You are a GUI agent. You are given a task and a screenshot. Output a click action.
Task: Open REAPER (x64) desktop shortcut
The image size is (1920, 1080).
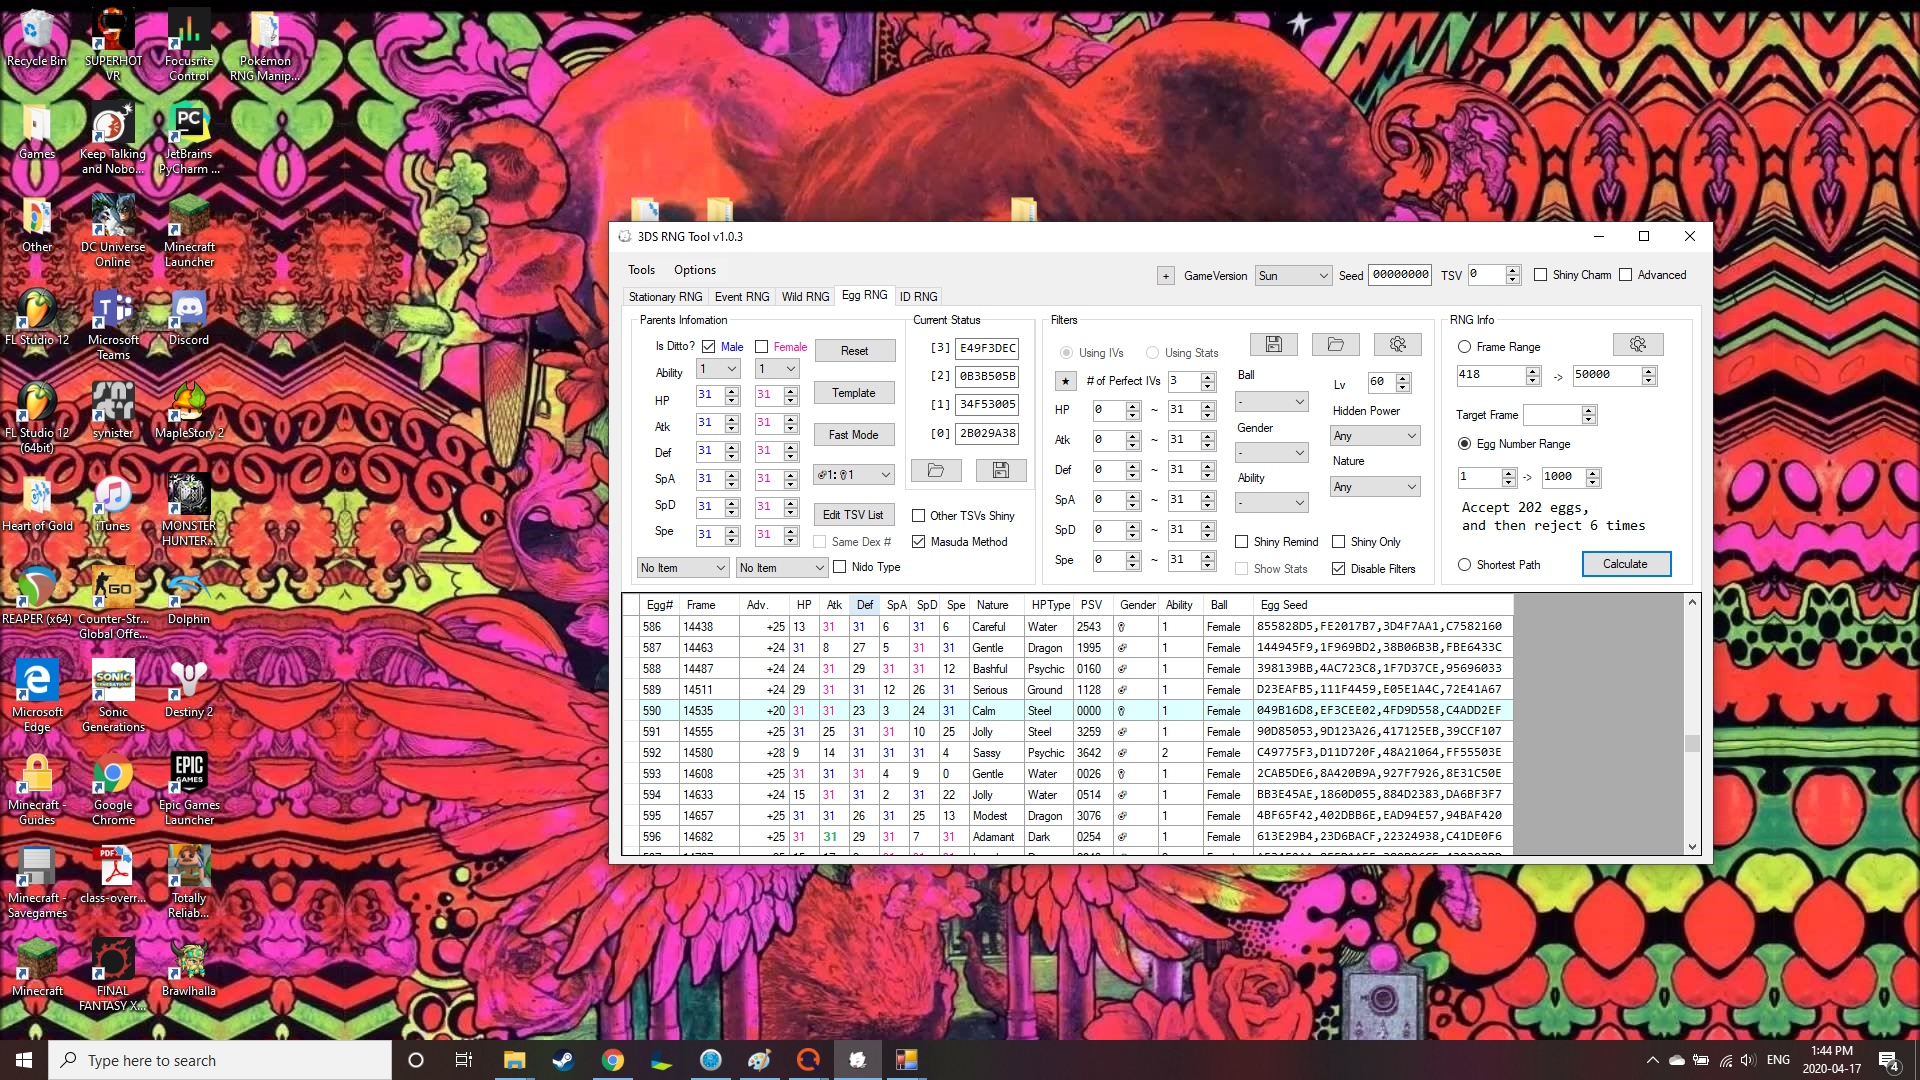coord(37,597)
